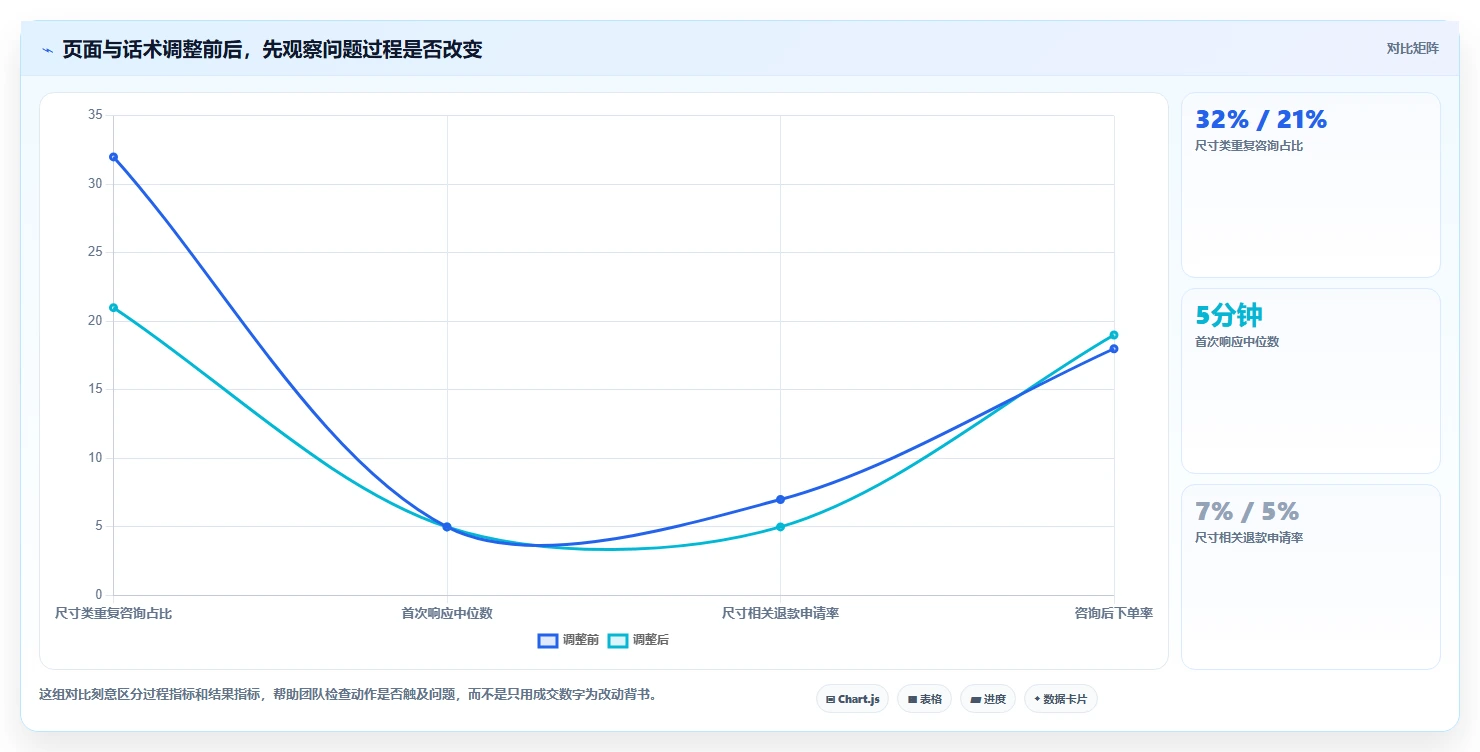Click the y-axis tick 10
The width and height of the screenshot is (1480, 752).
[96, 458]
